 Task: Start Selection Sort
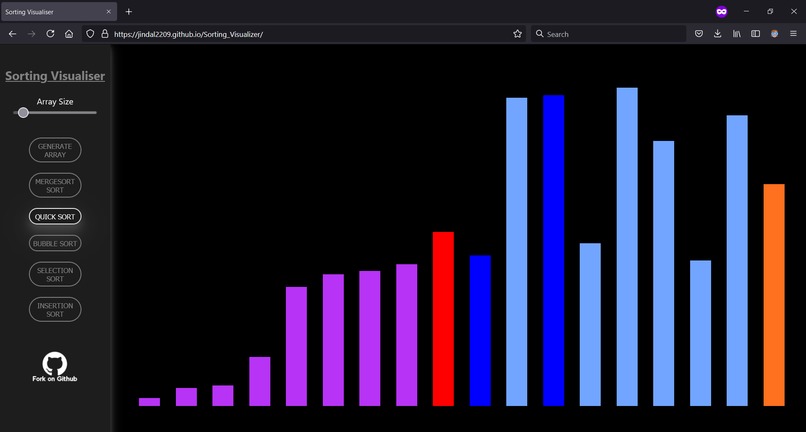55,274
